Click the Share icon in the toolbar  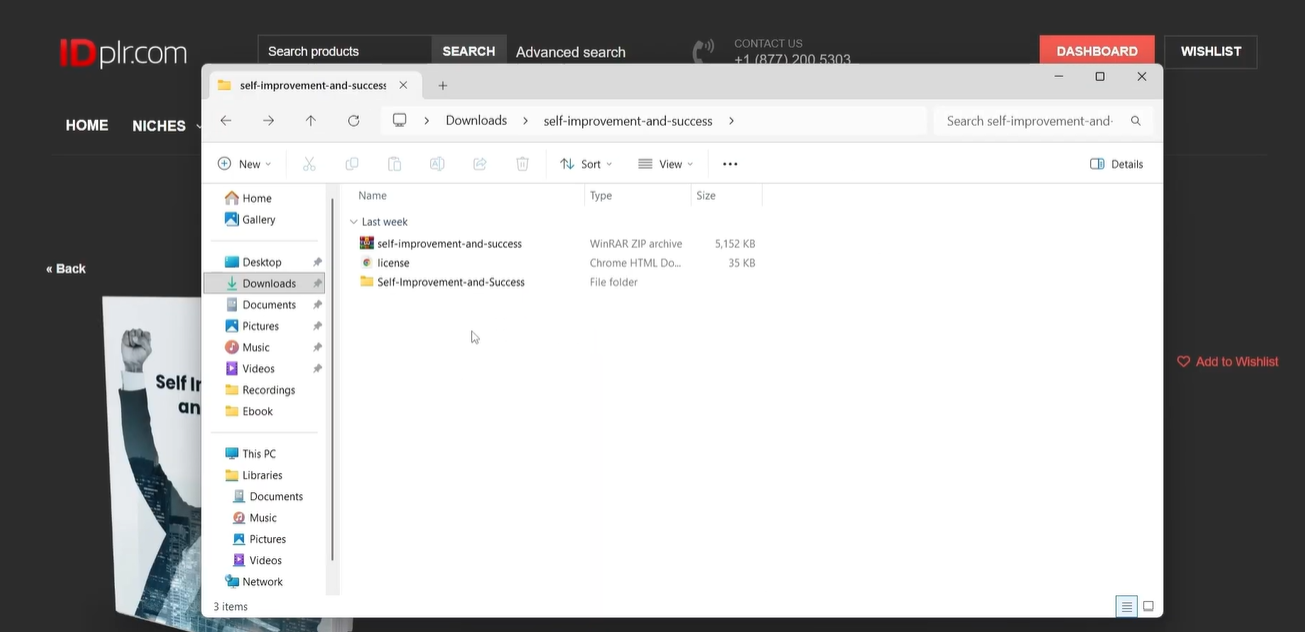click(479, 163)
